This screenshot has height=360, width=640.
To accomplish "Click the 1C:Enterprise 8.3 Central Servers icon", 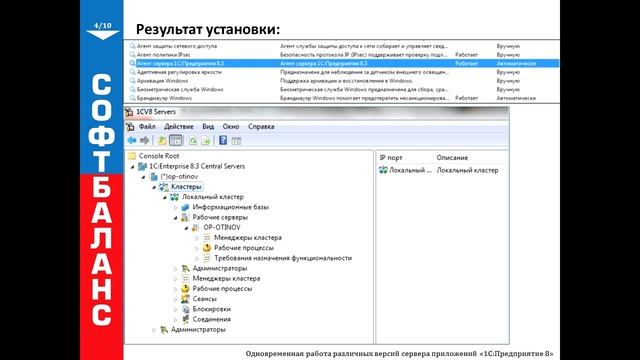I will 142,166.
